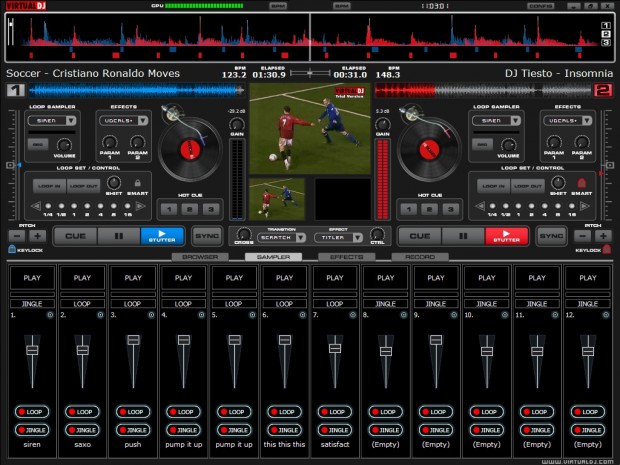Switch to the Sampler tab
The height and width of the screenshot is (465, 620).
coord(273,257)
